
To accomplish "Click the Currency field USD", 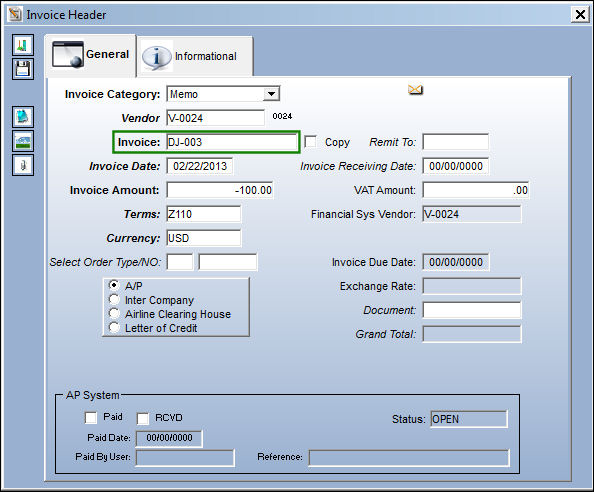I will (203, 238).
